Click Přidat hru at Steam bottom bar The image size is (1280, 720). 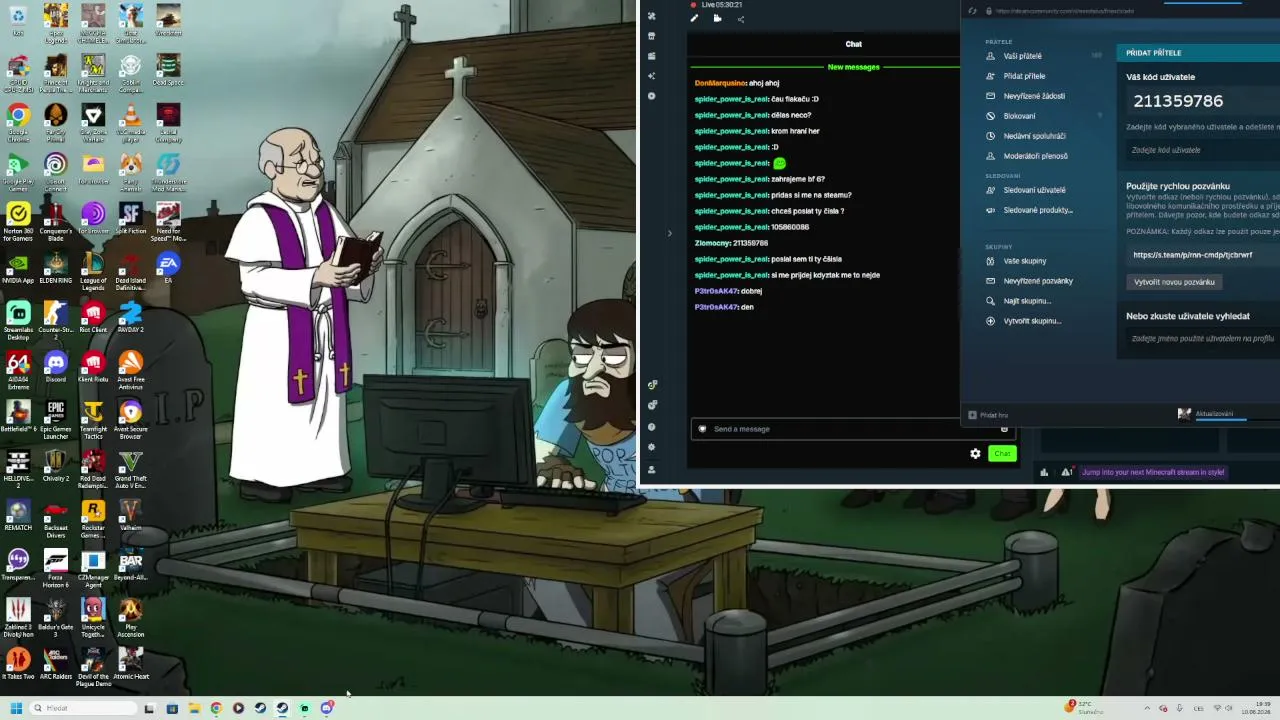987,415
